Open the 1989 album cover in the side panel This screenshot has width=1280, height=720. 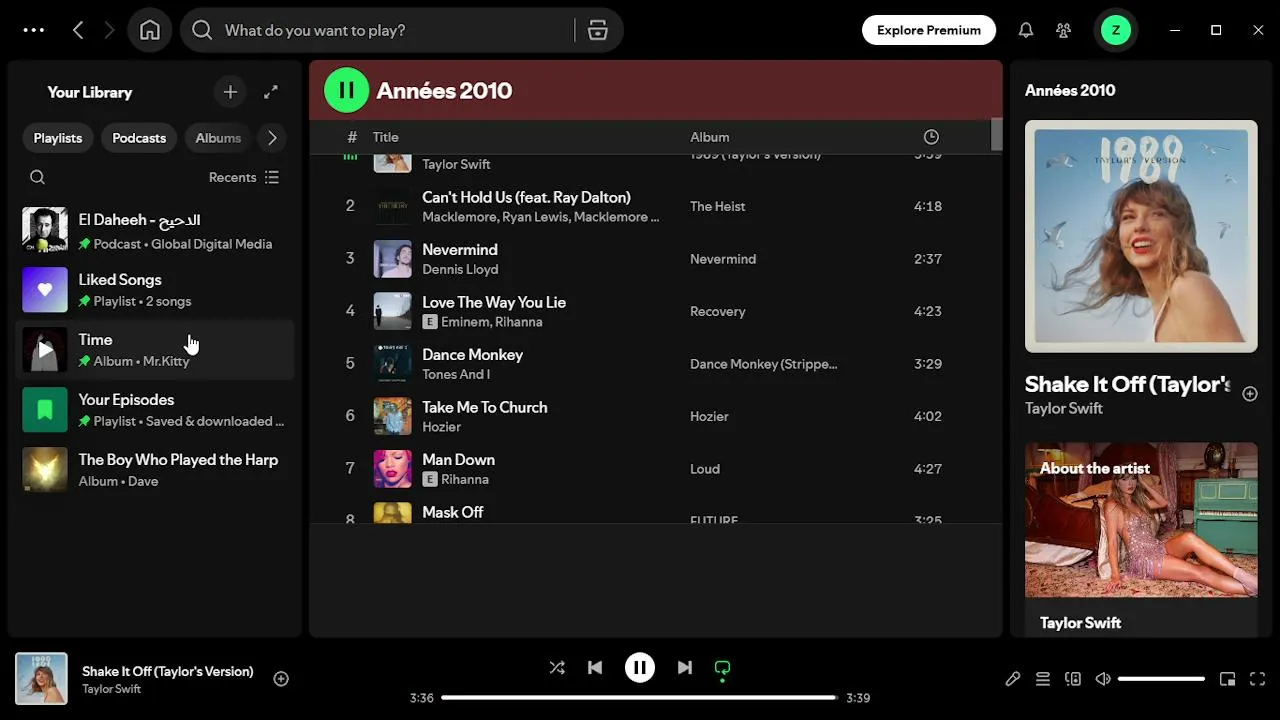(1141, 236)
